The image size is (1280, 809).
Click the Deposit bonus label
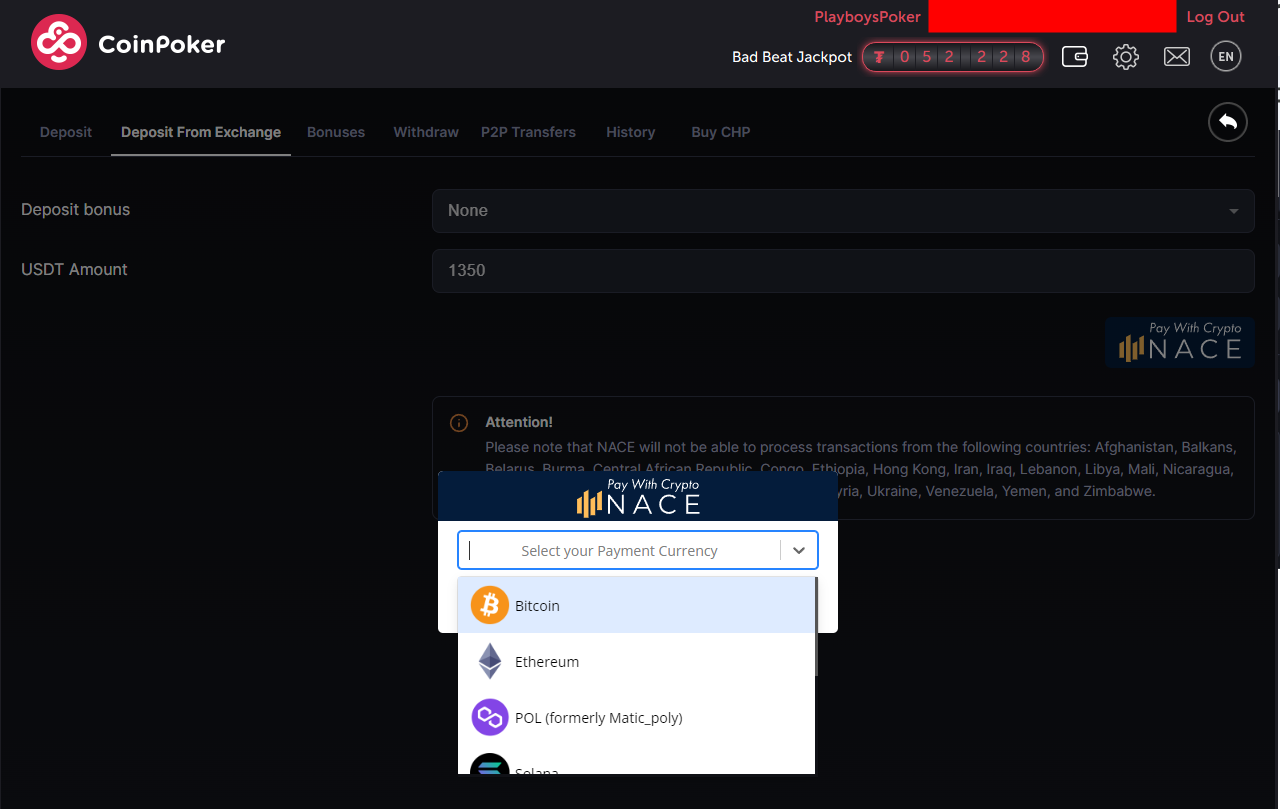coord(76,210)
